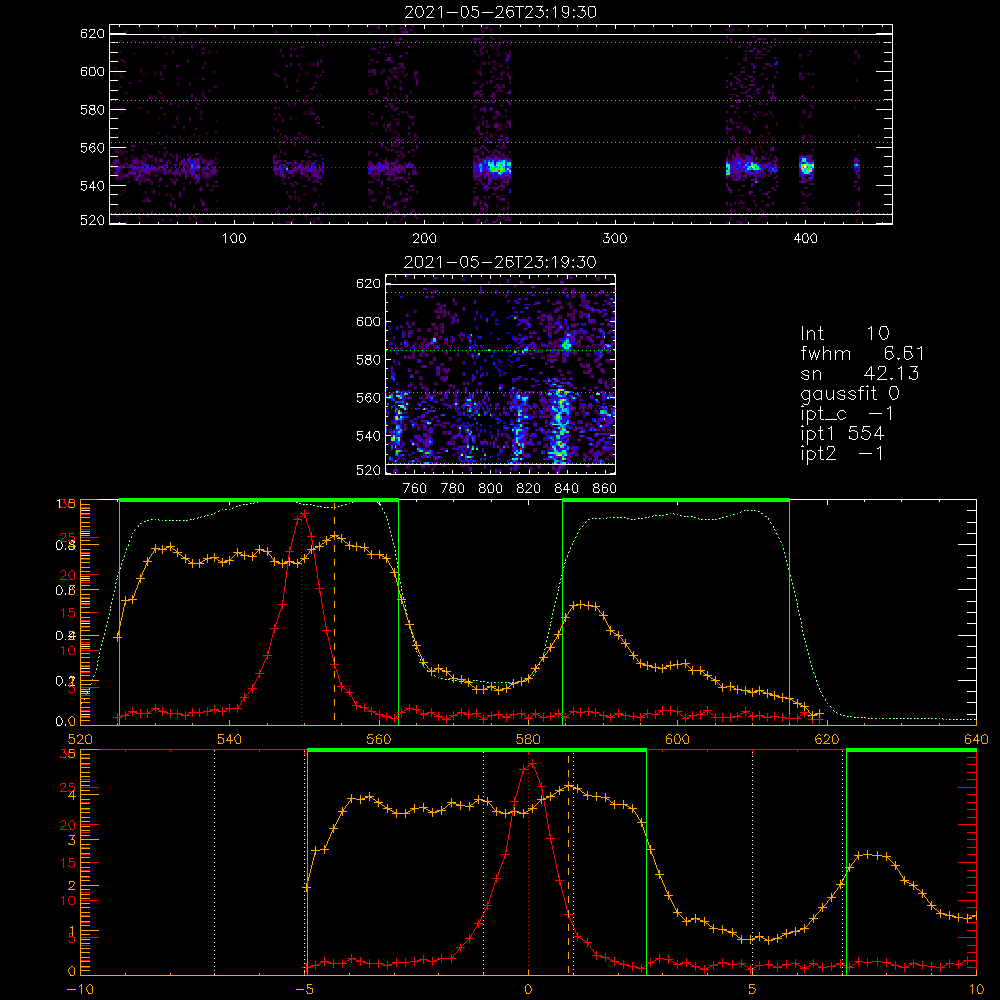This screenshot has width=1000, height=1000.
Task: Click the x-axis label -5 of the bottom plot
Action: click(305, 989)
